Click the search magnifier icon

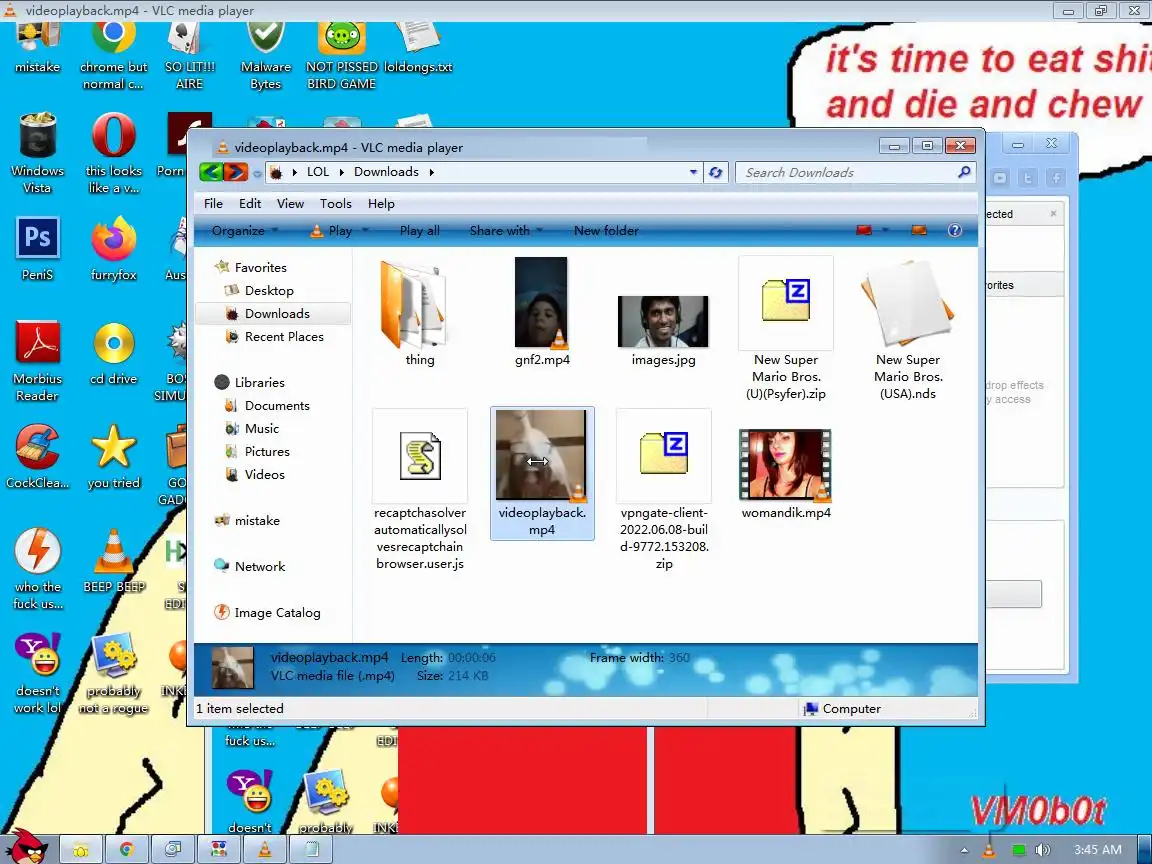point(964,172)
